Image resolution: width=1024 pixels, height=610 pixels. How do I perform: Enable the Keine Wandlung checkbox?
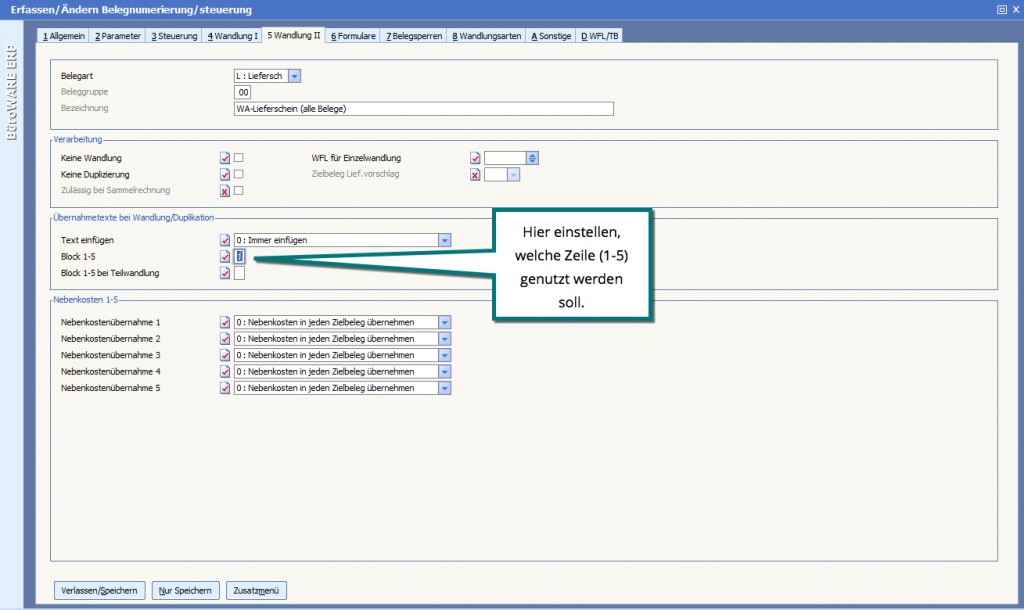click(239, 158)
